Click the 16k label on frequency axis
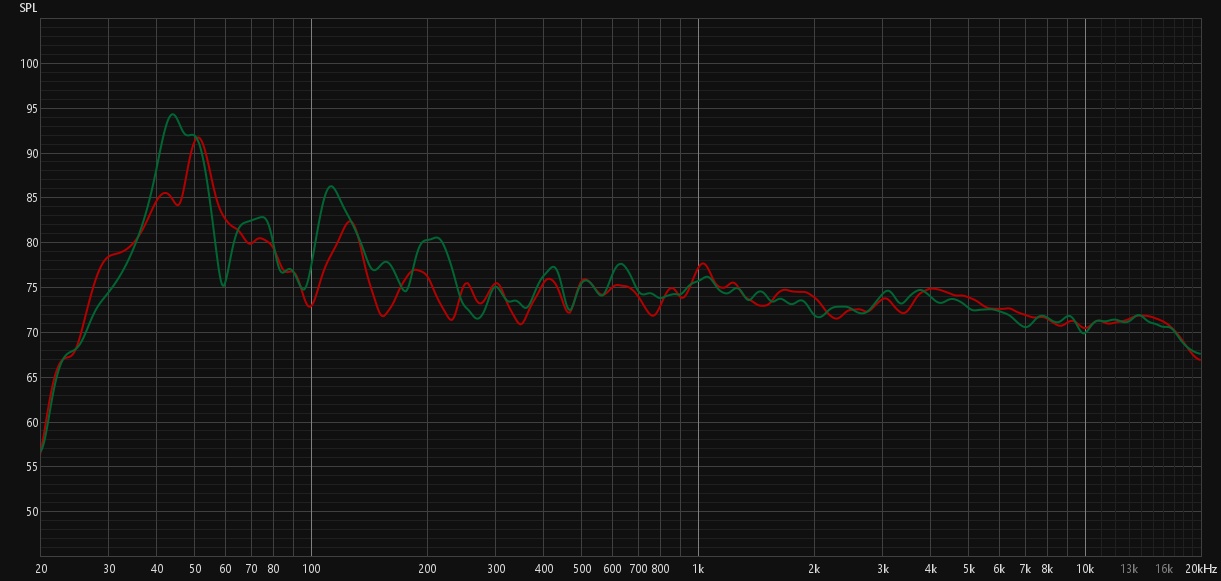Viewport: 1221px width, 581px height. pyautogui.click(x=1164, y=569)
